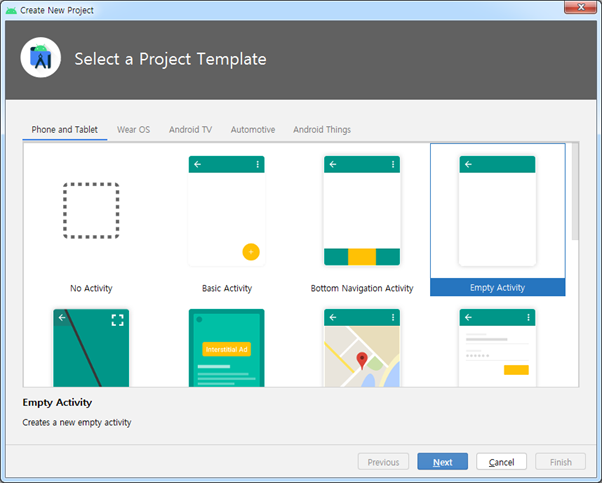Click the Android Studio logo in header
The image size is (602, 483).
[41, 58]
